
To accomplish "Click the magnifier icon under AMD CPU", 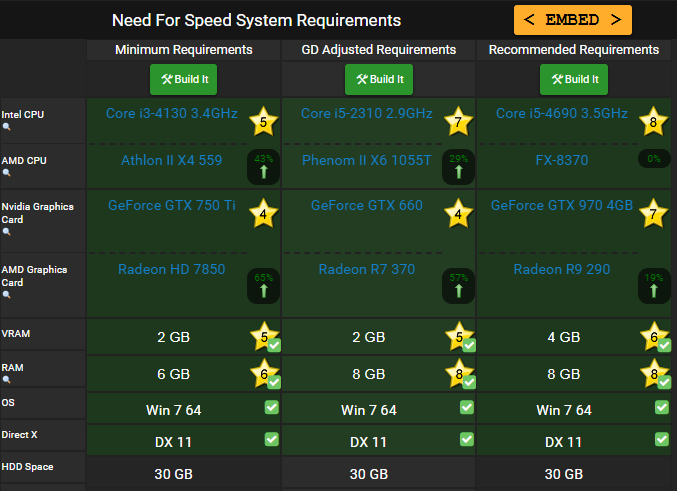I will click(x=6, y=173).
